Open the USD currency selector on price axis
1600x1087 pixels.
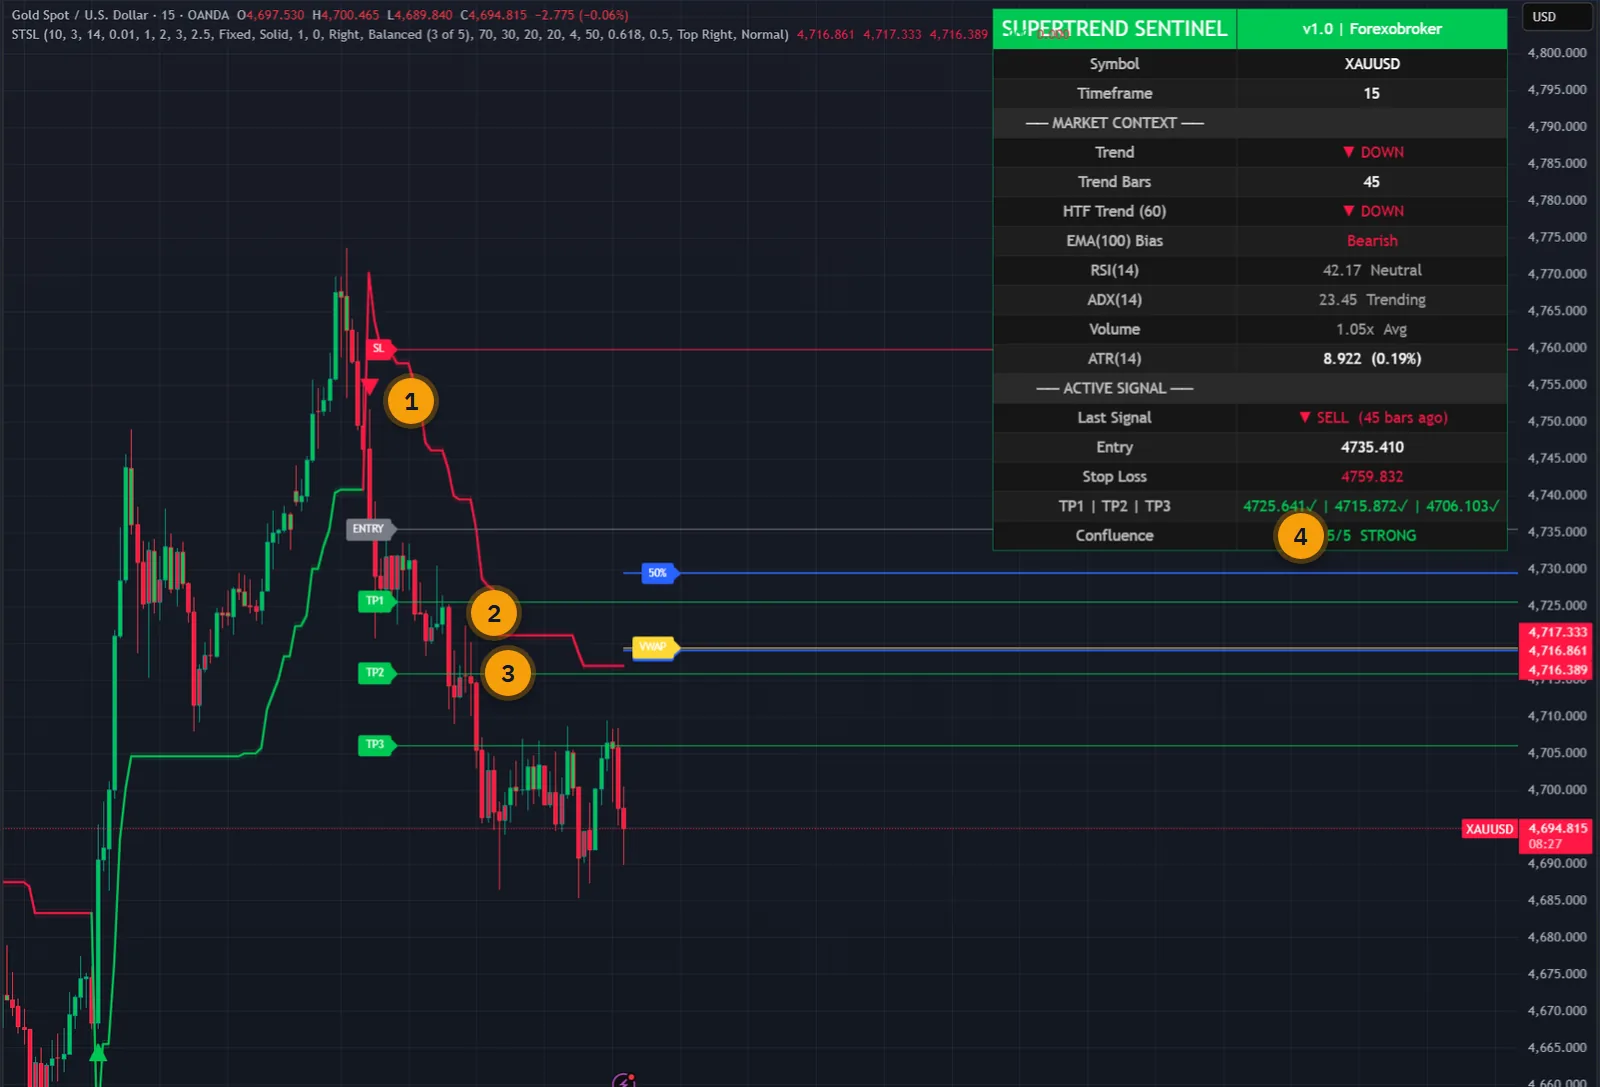click(1556, 17)
